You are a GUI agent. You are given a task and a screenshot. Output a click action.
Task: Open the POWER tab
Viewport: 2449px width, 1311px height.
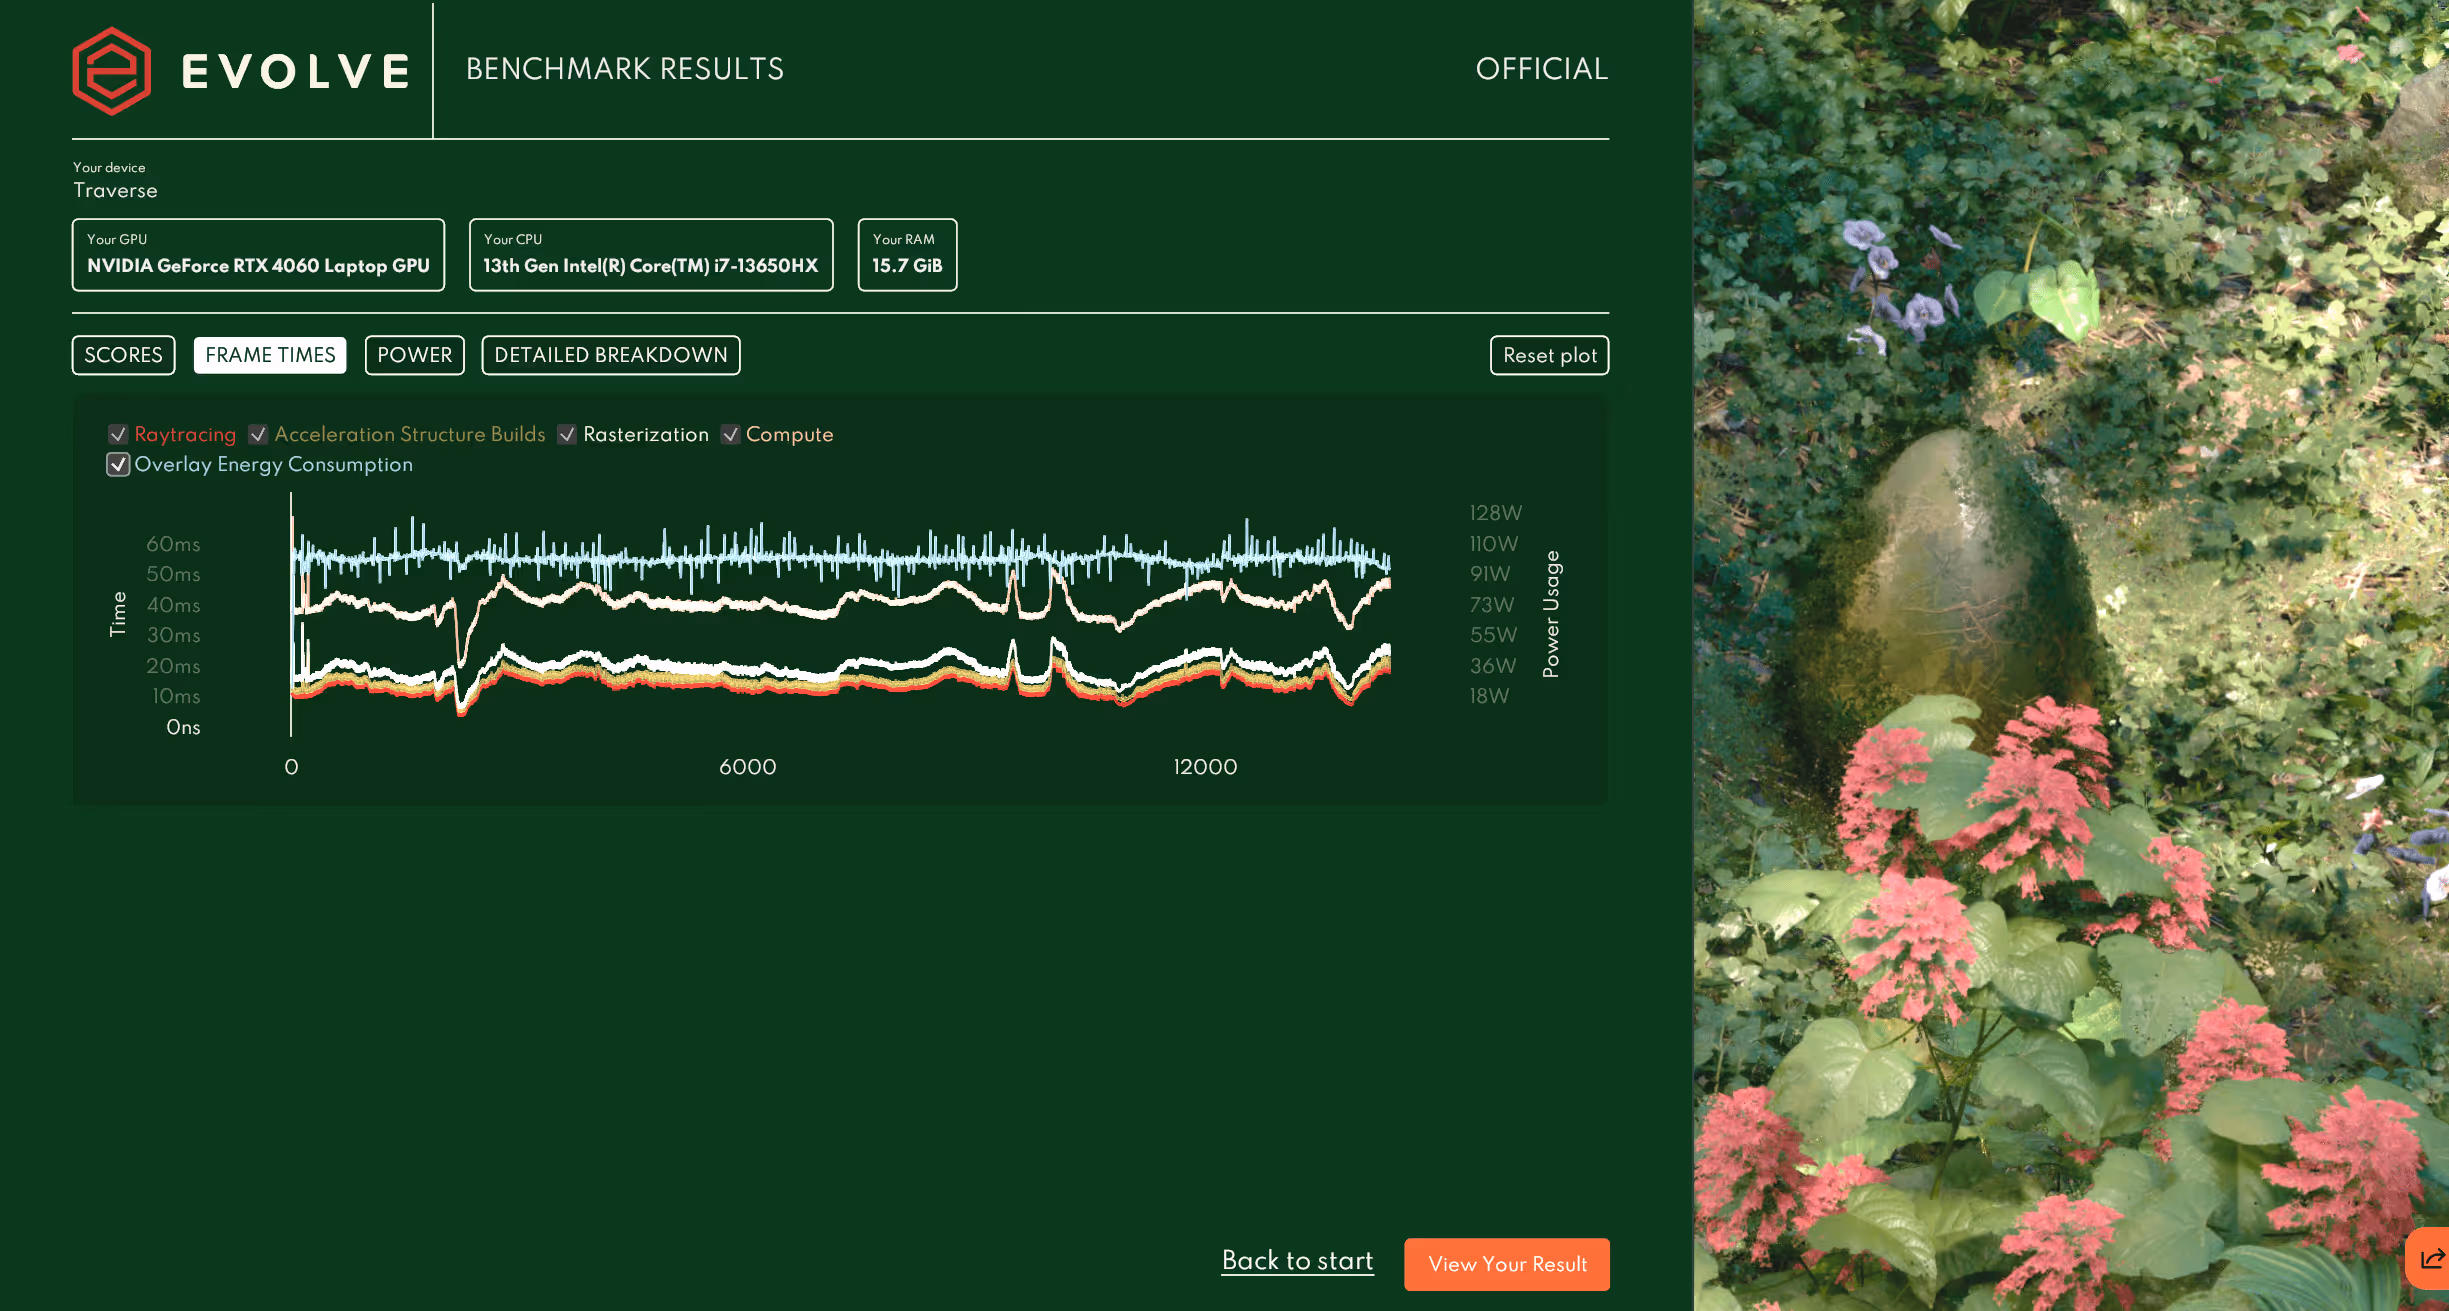tap(415, 355)
